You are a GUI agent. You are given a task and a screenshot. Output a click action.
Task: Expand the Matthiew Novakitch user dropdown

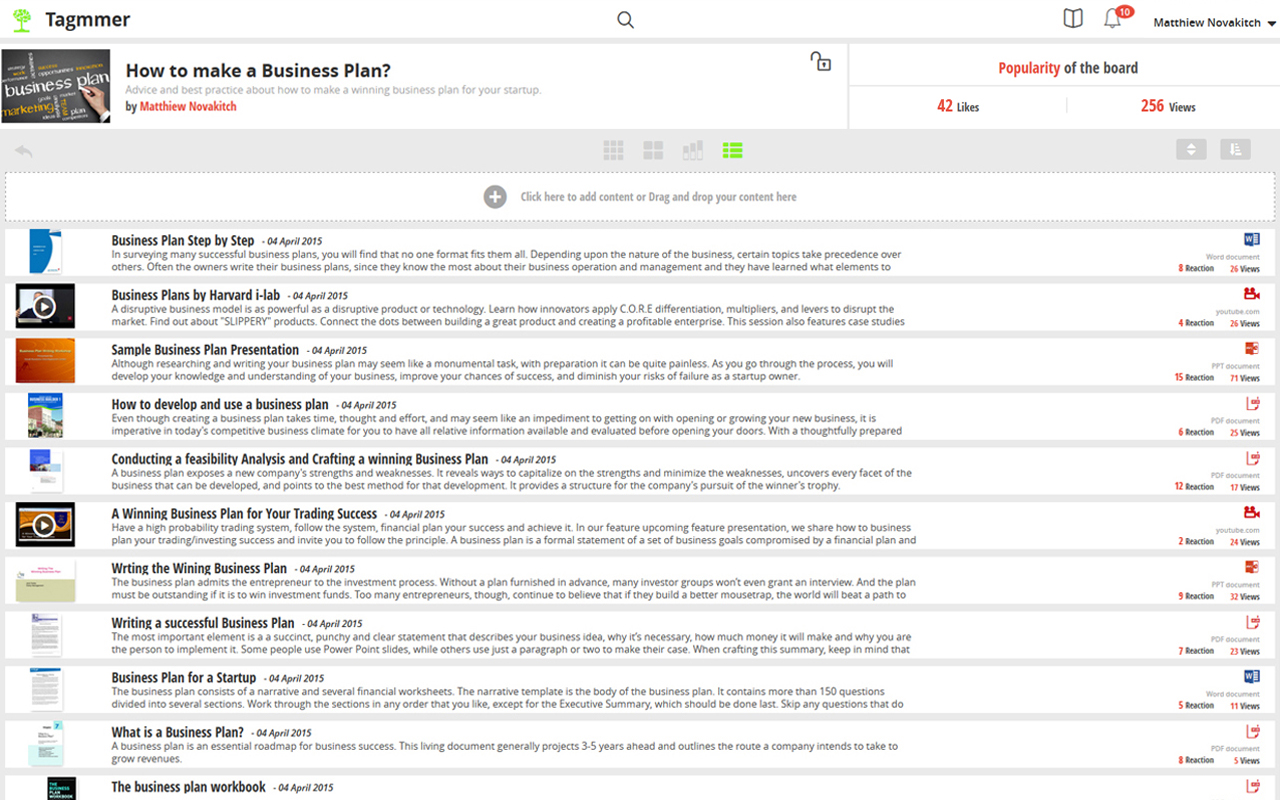tap(1215, 22)
